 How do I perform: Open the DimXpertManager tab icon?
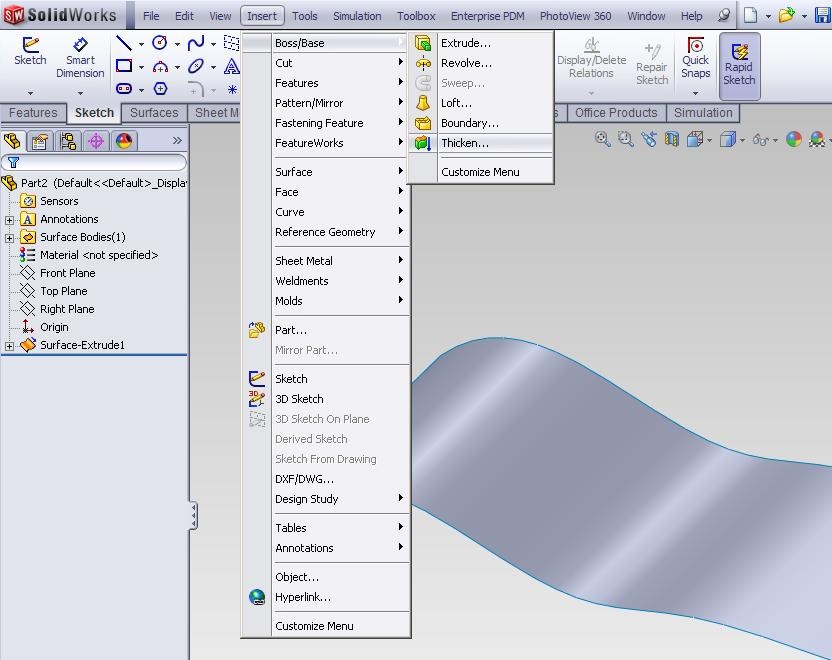click(96, 141)
